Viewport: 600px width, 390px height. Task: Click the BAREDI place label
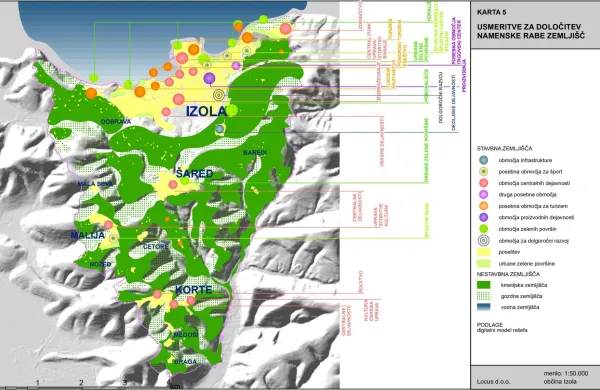pos(255,153)
